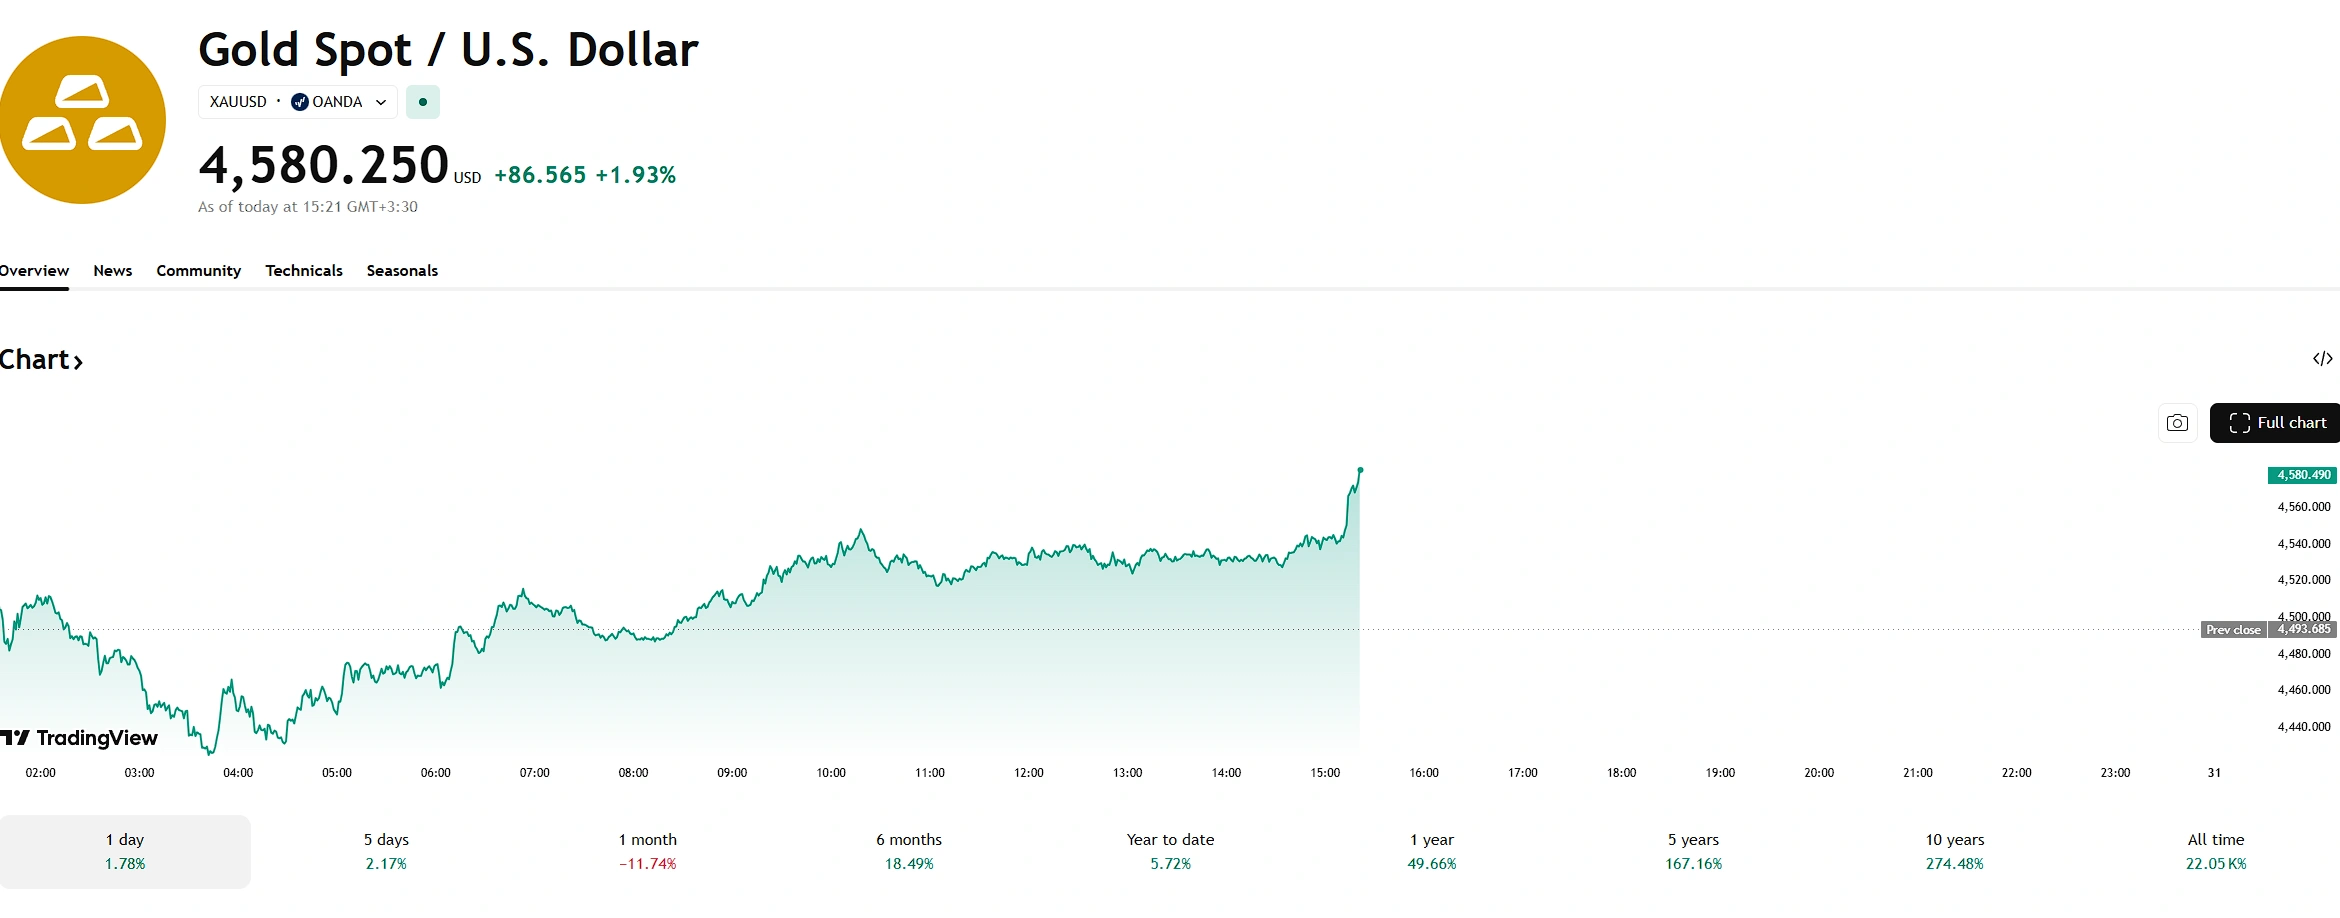Viewport: 2340px width, 918px height.
Task: Switch to the News tab
Action: click(113, 271)
